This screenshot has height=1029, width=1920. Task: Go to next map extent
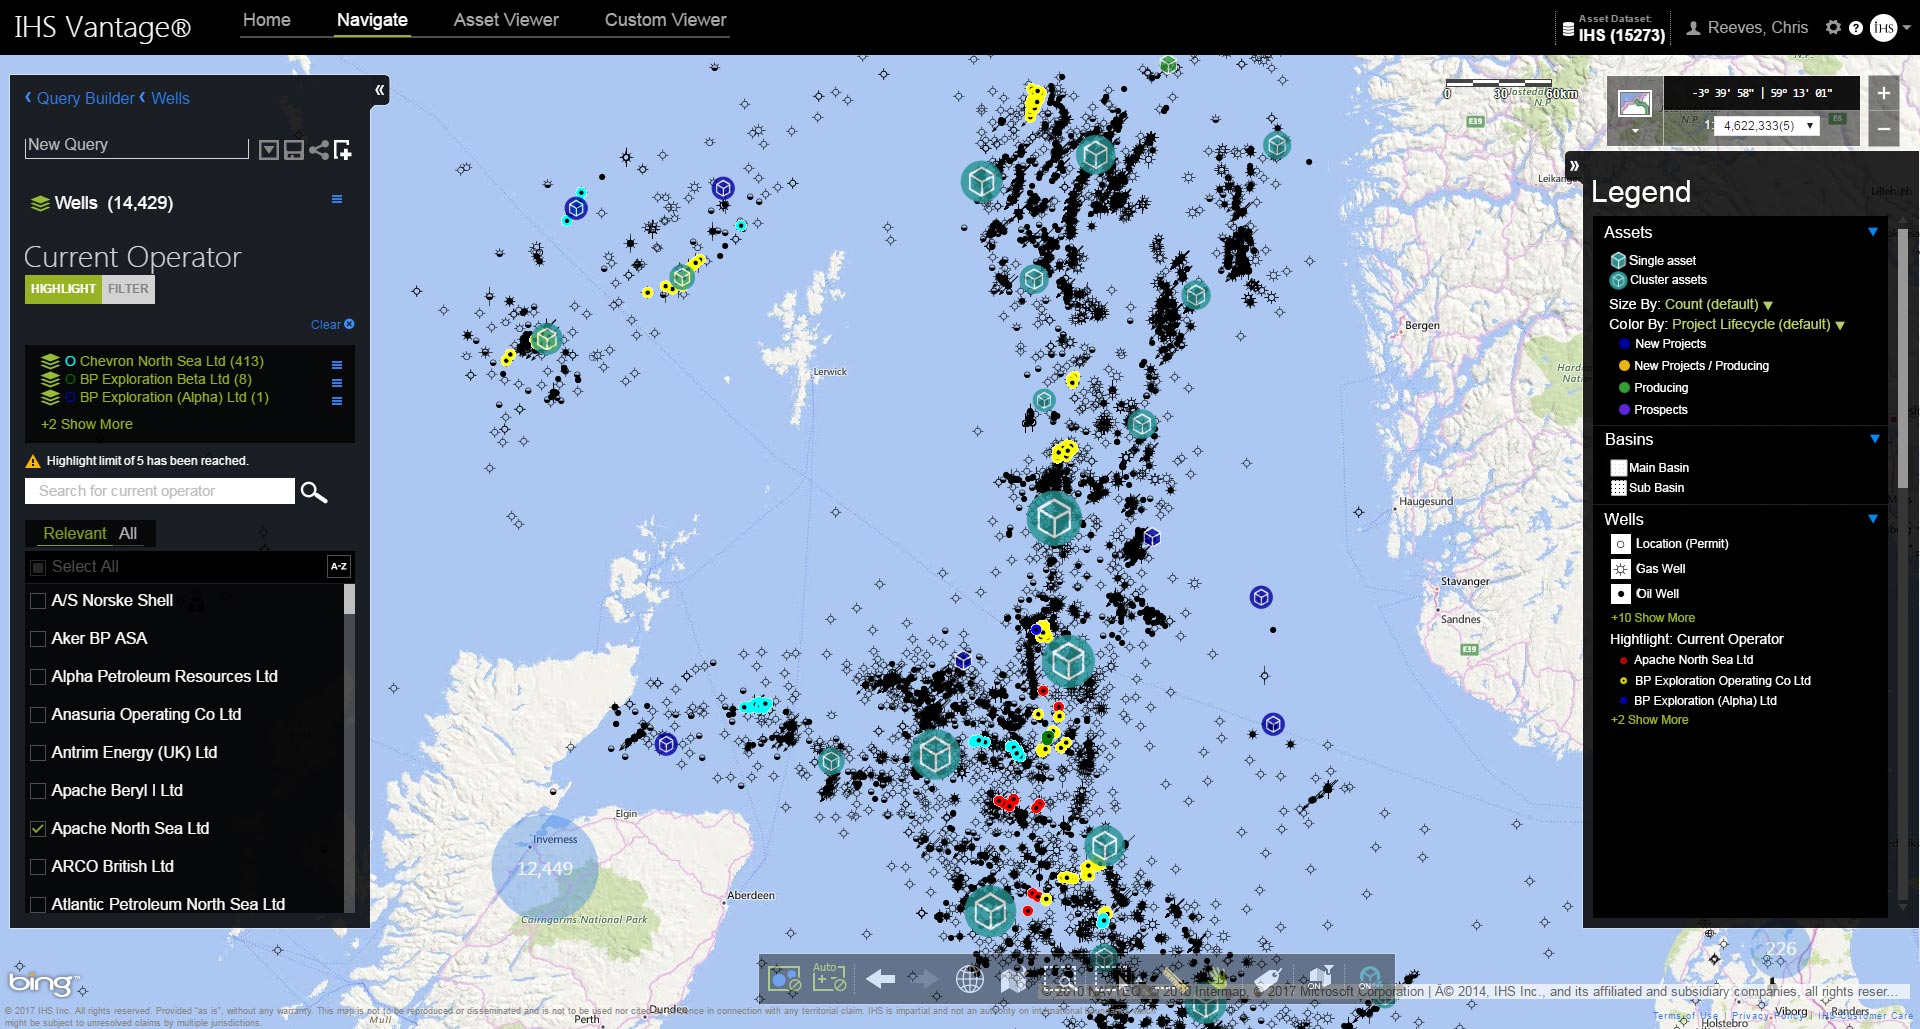tap(923, 979)
